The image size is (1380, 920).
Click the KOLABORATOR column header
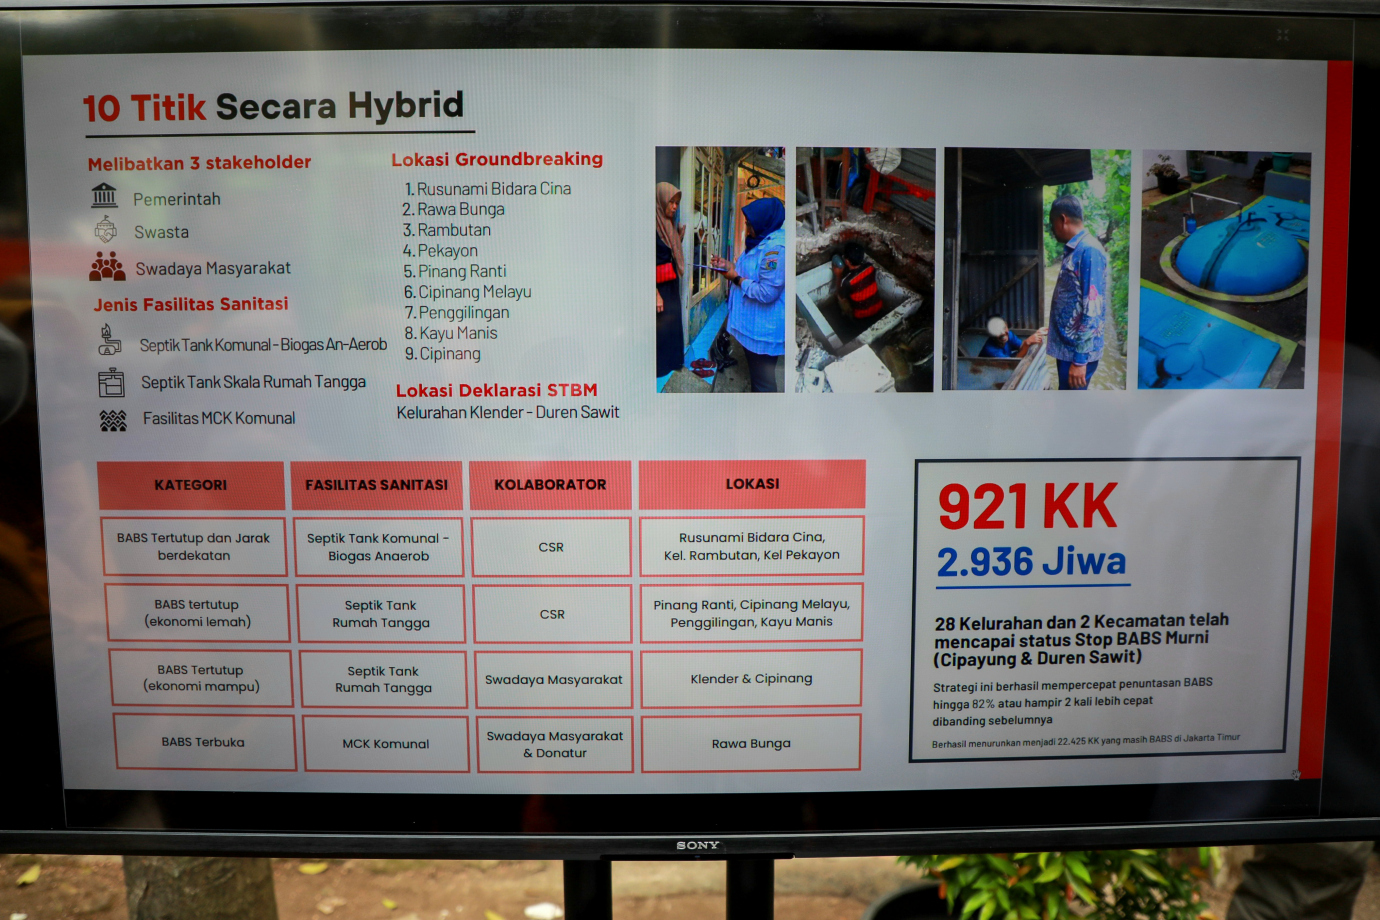click(550, 484)
